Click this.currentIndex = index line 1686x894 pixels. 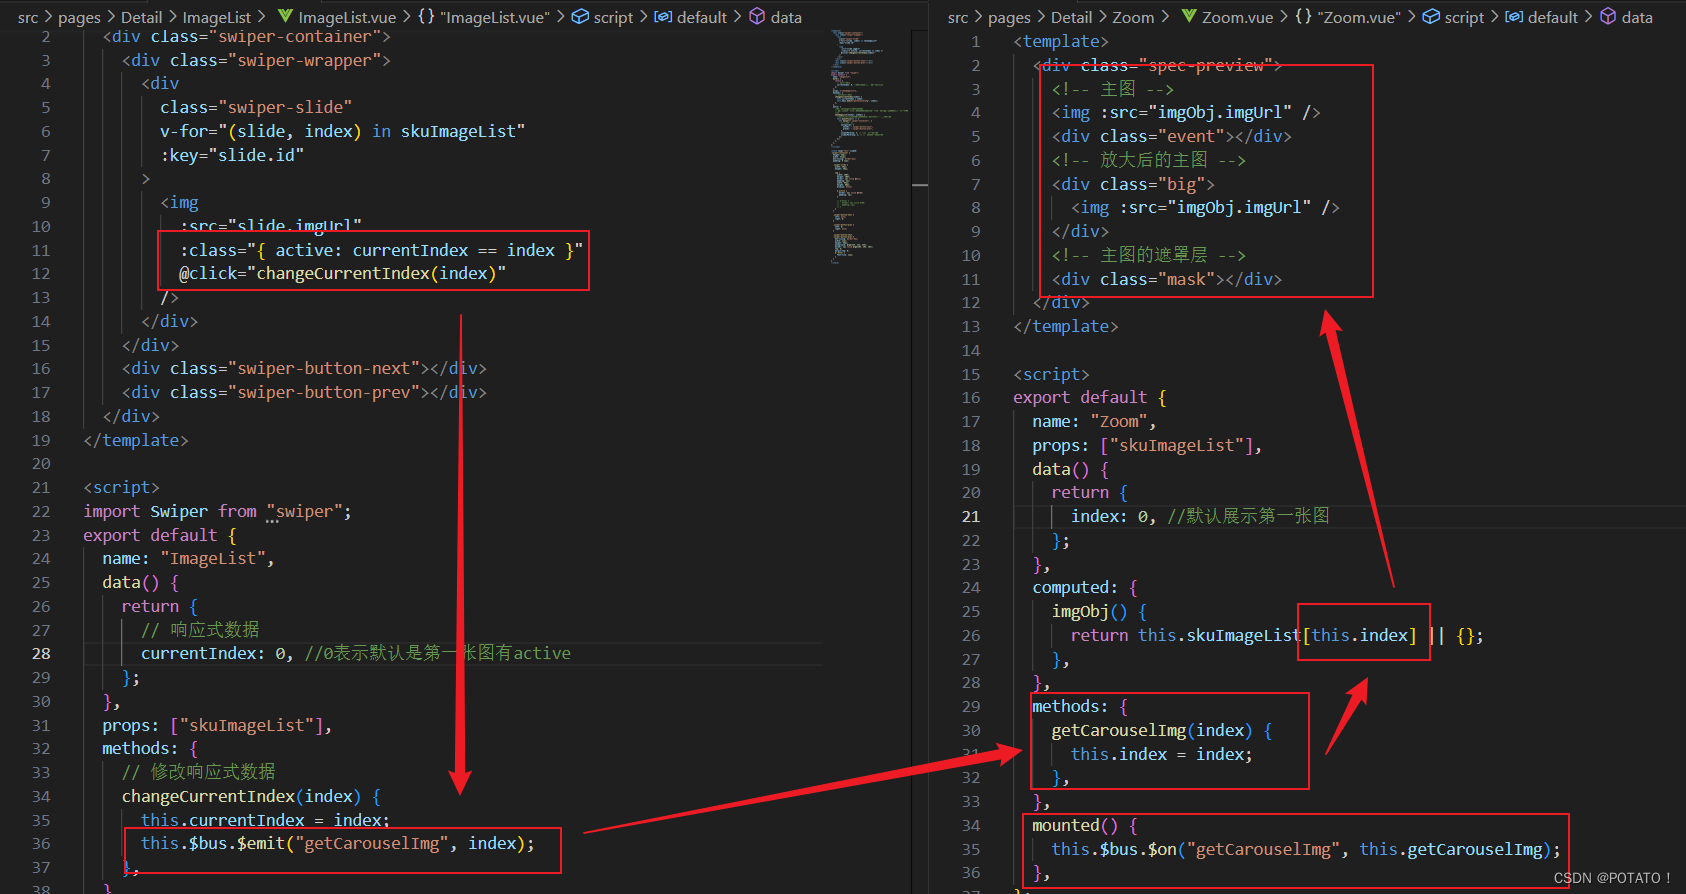pyautogui.click(x=265, y=820)
